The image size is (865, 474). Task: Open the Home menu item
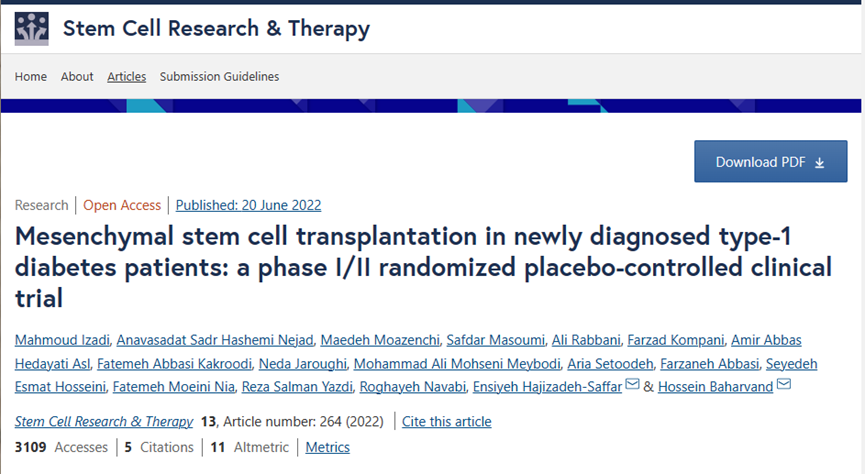point(31,77)
